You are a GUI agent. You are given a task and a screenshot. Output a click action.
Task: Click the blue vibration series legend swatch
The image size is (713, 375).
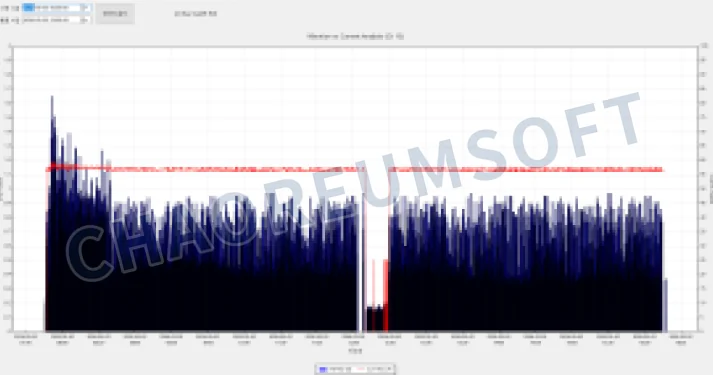[322, 370]
